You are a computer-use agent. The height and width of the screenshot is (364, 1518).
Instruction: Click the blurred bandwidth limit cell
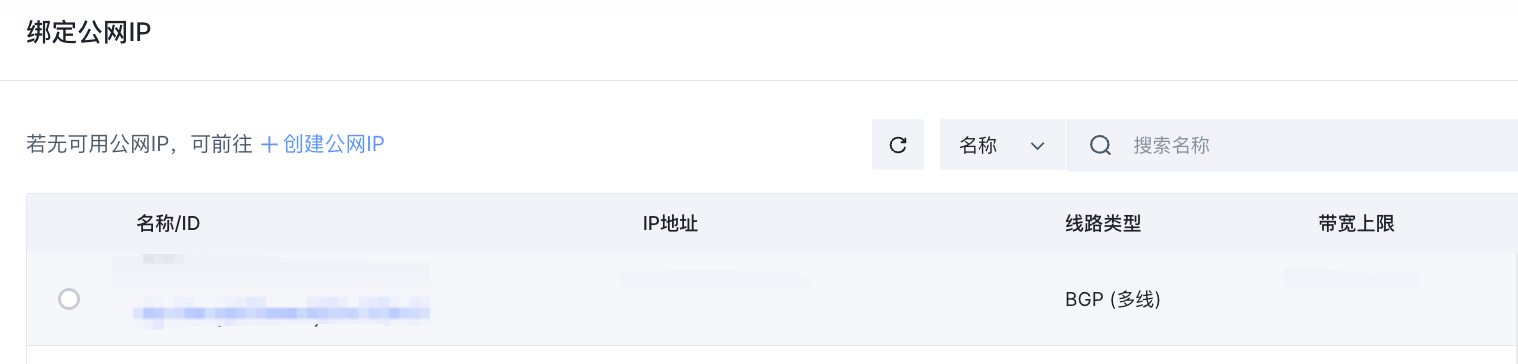1352,274
